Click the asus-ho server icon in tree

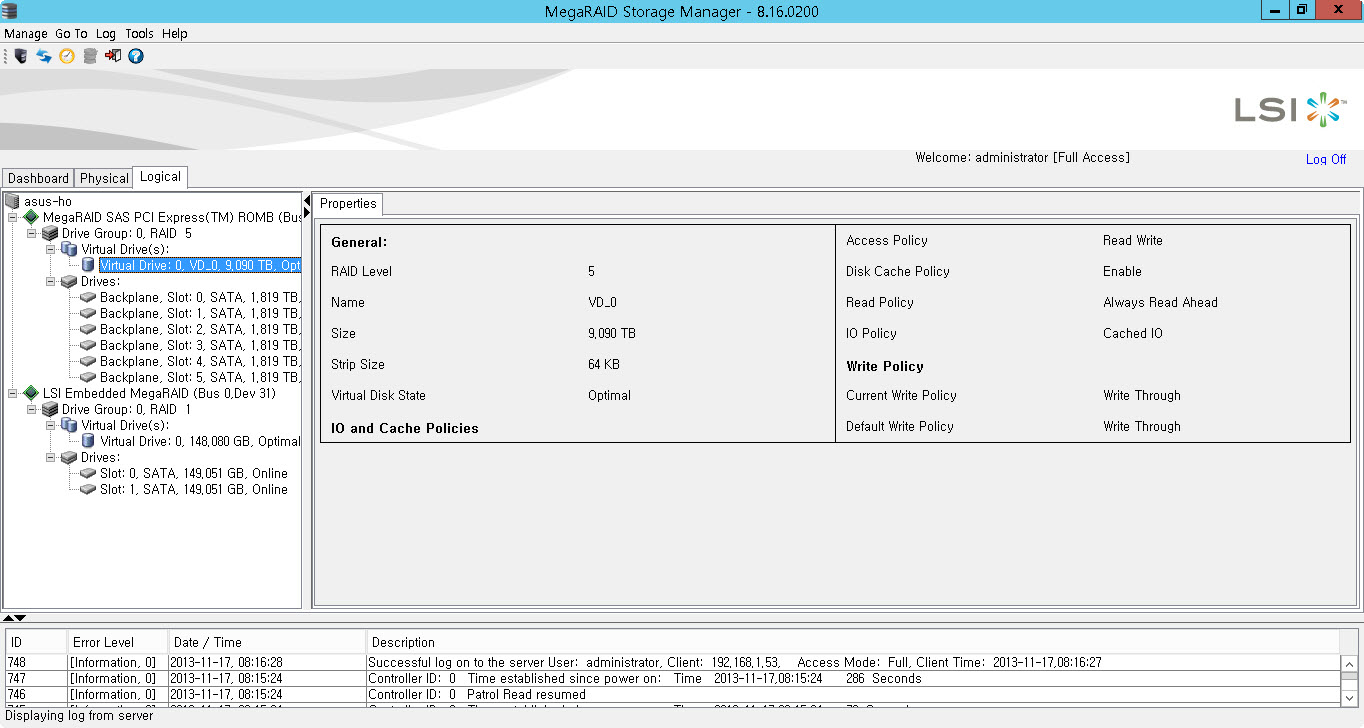[x=12, y=202]
